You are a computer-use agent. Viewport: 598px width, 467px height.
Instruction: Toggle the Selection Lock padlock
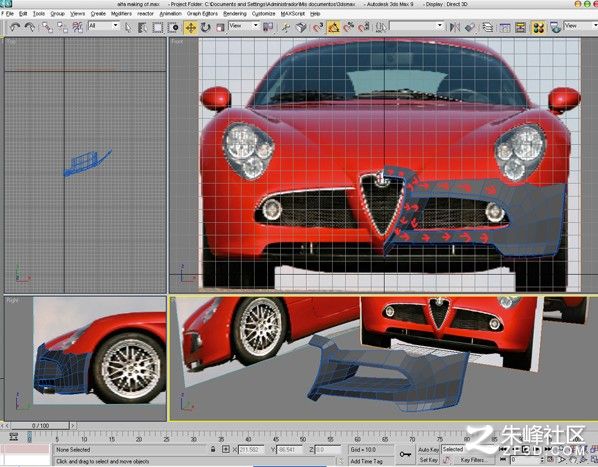pos(213,449)
